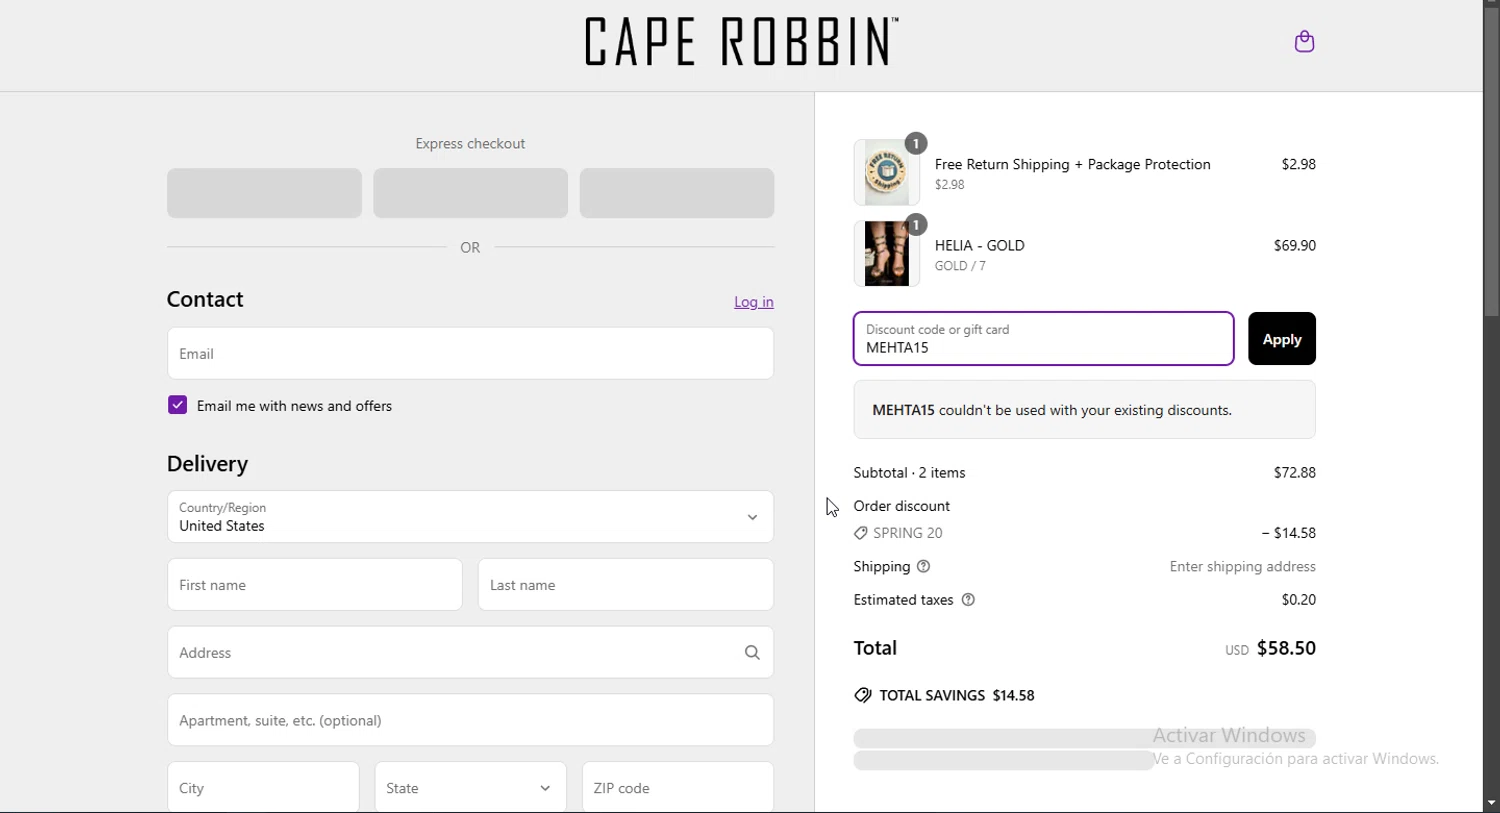Click the SPRING 20 discount tag icon

coord(861,534)
